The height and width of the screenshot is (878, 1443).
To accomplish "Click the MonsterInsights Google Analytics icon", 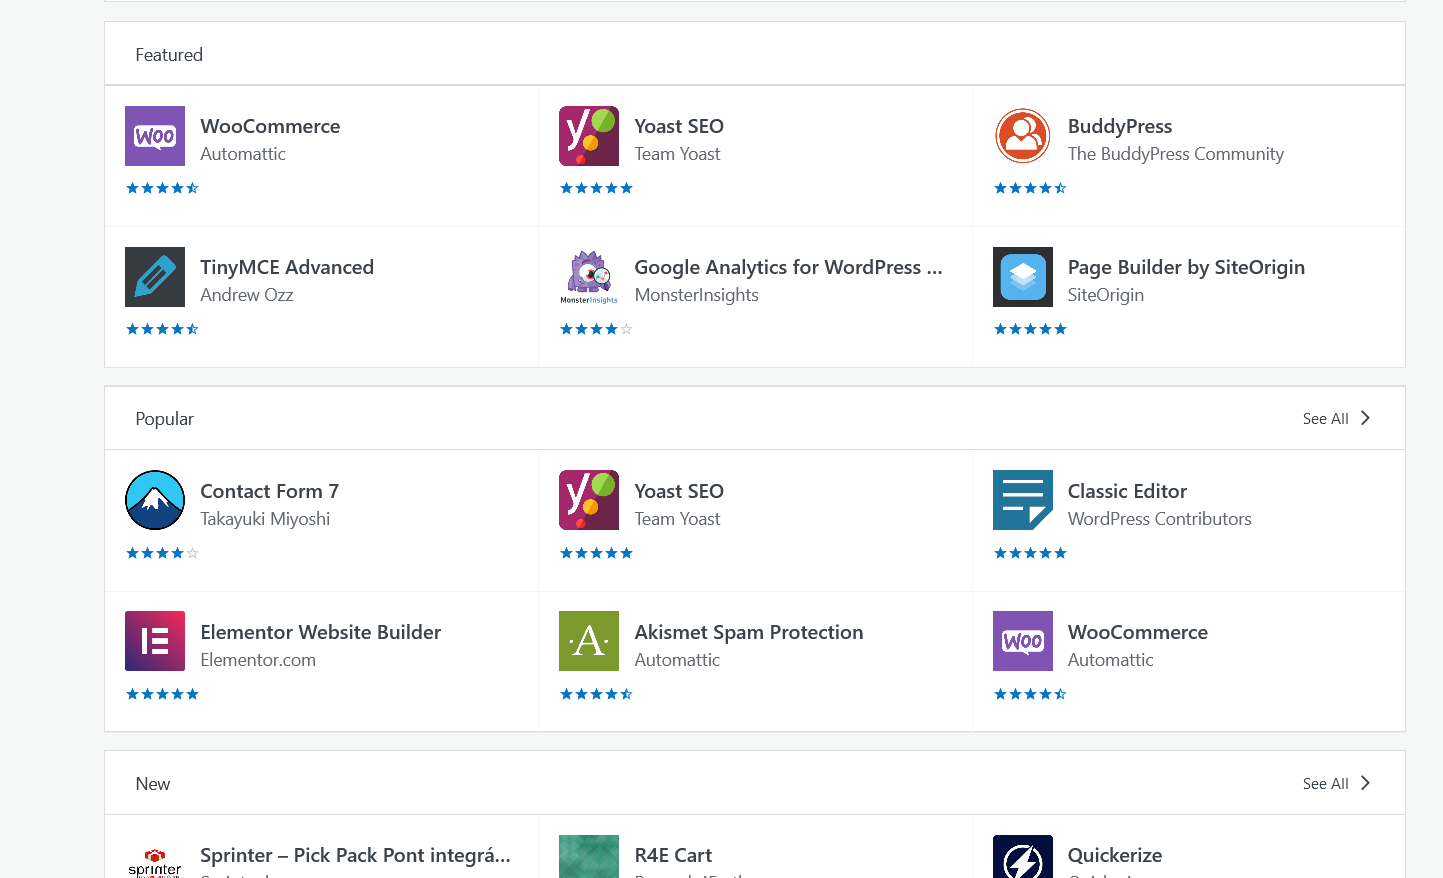I will [589, 277].
